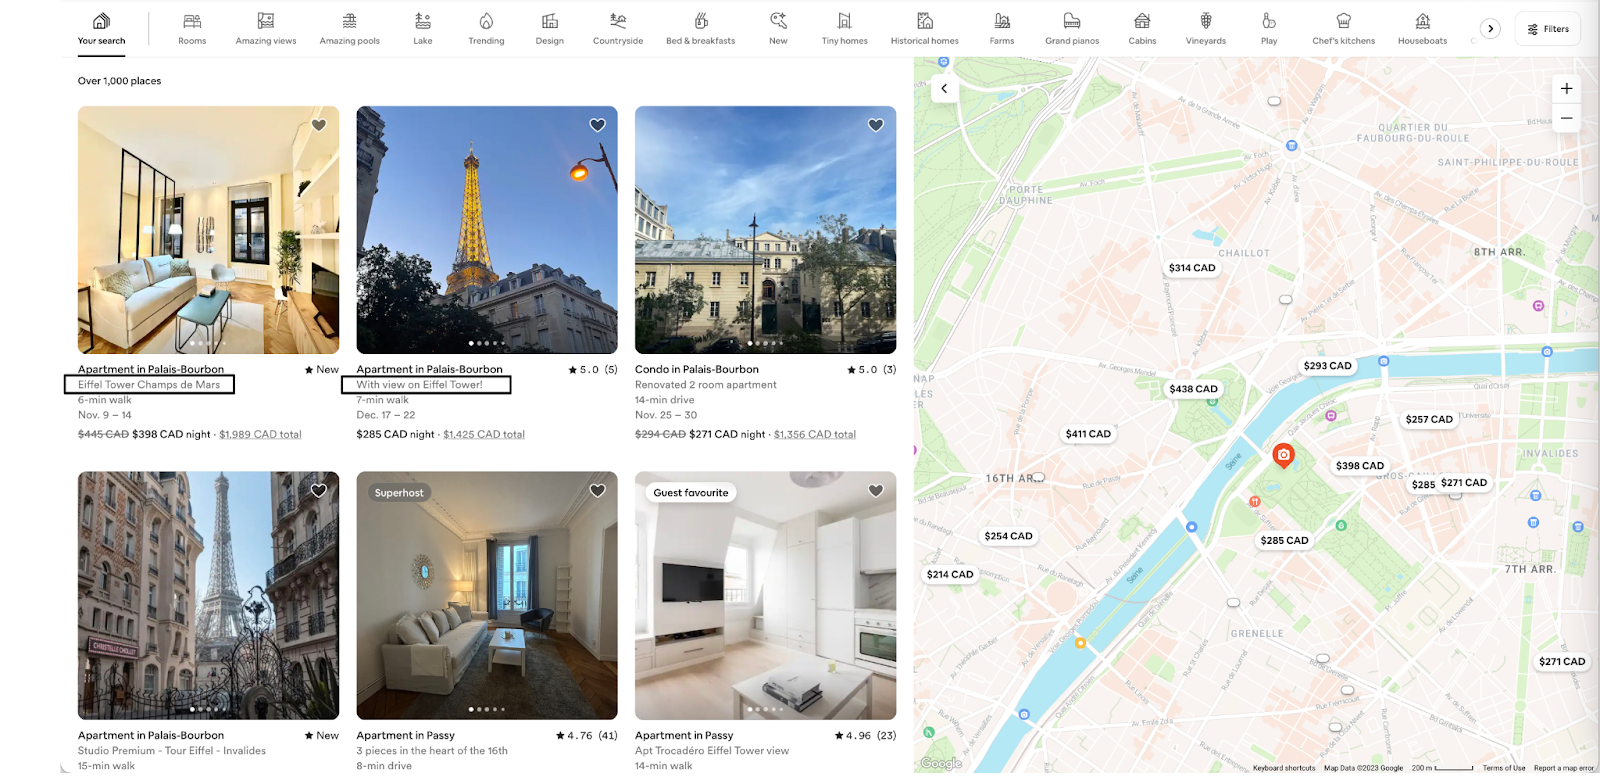Open the Historical homes category
Screen dimensions: 1600x784
click(x=925, y=29)
